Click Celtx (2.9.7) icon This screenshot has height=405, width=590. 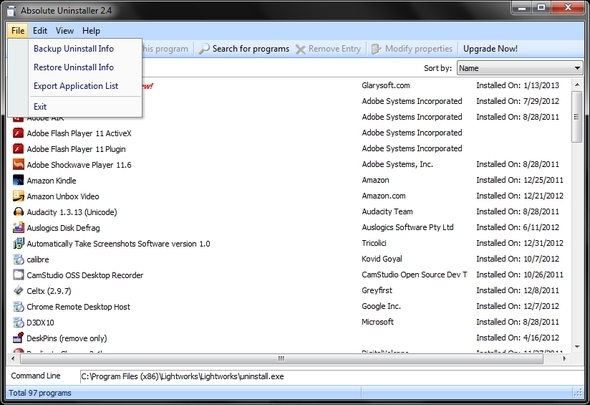pos(18,291)
